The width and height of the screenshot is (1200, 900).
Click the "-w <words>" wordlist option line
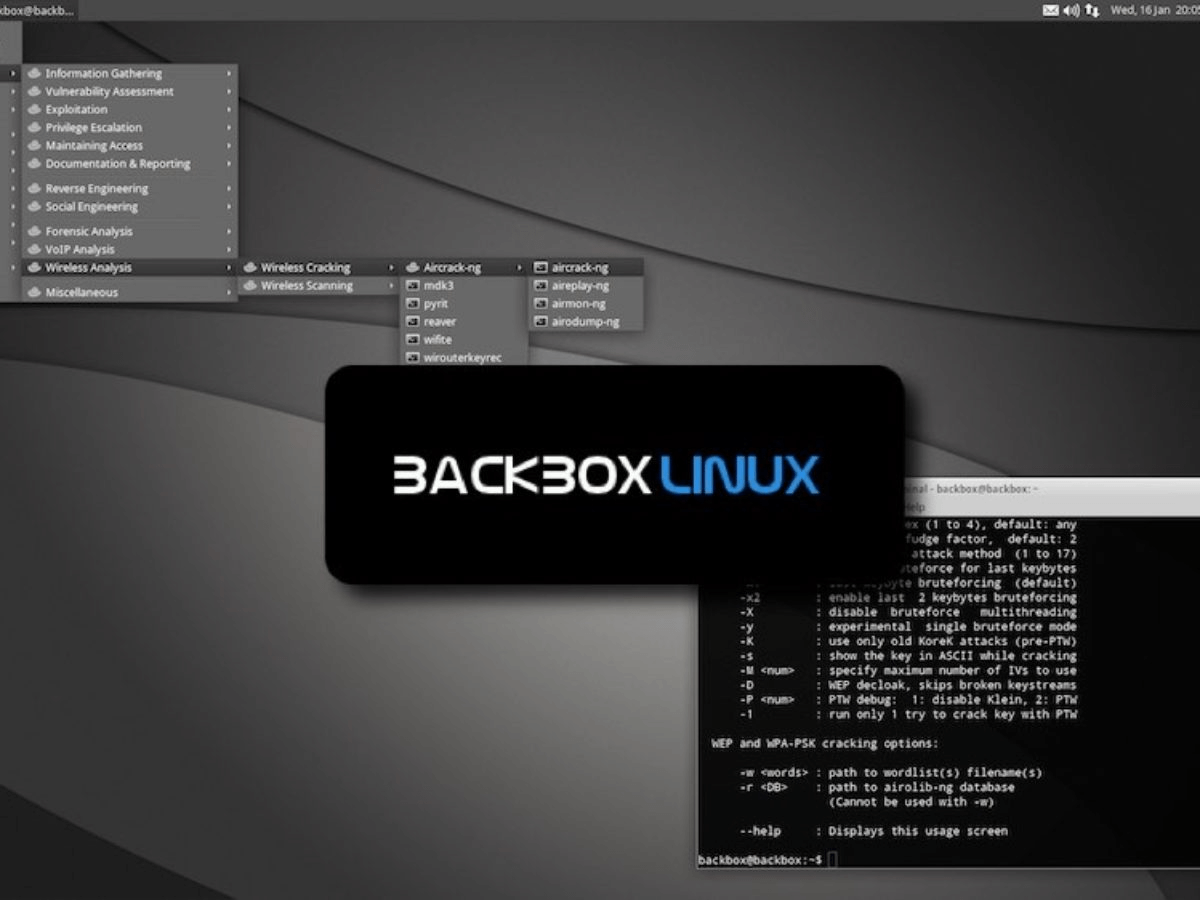891,772
